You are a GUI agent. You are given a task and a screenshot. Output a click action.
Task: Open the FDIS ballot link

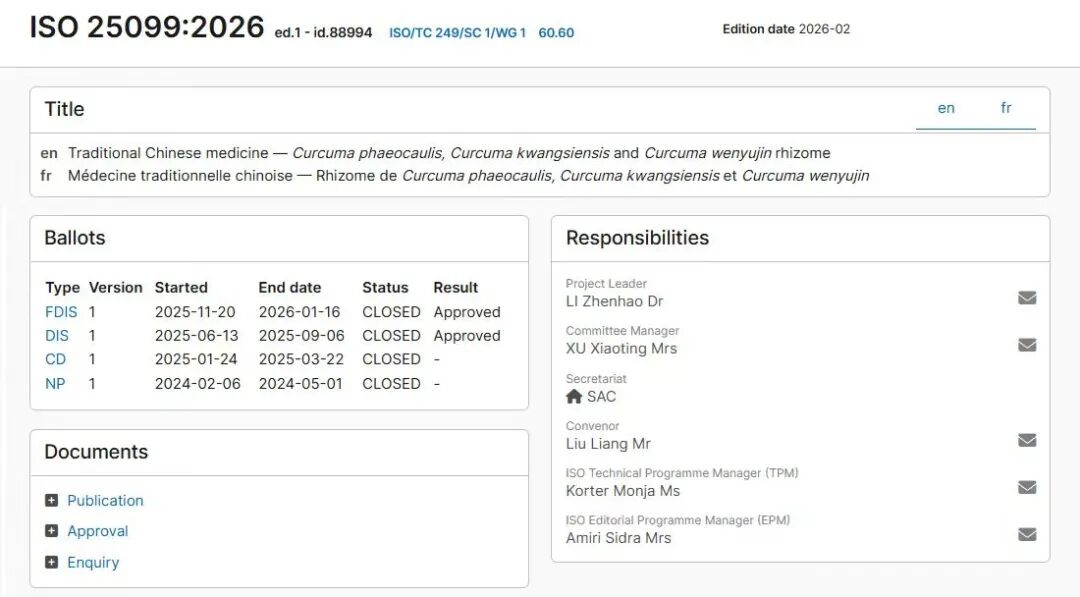pos(61,312)
